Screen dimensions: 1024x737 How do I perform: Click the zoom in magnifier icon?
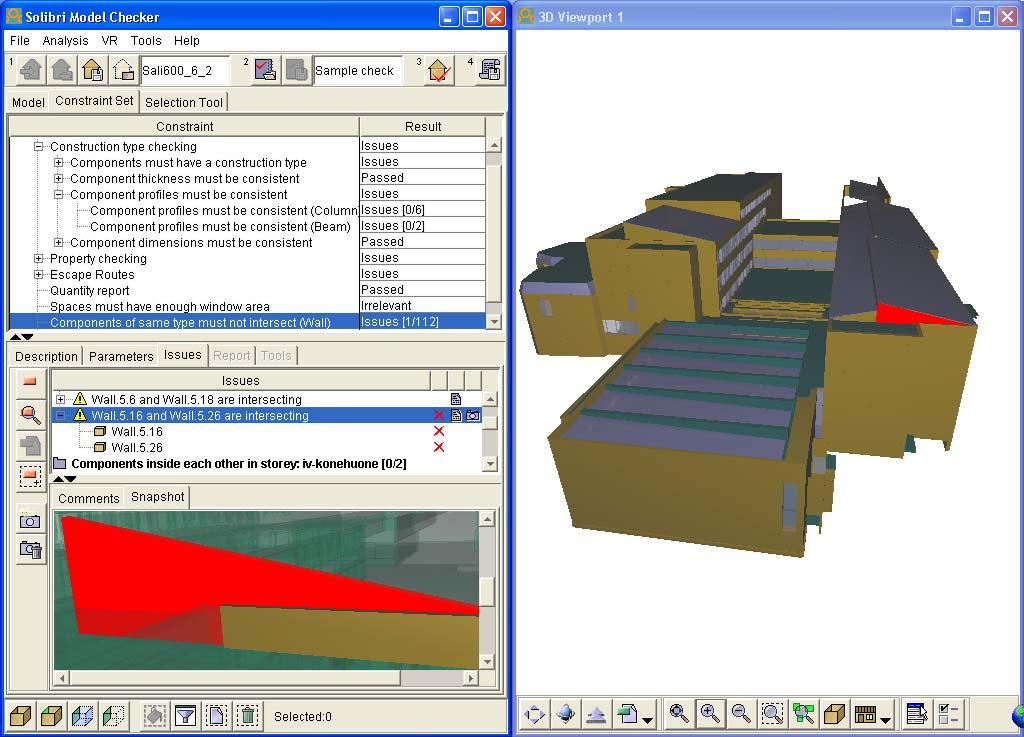pyautogui.click(x=710, y=713)
